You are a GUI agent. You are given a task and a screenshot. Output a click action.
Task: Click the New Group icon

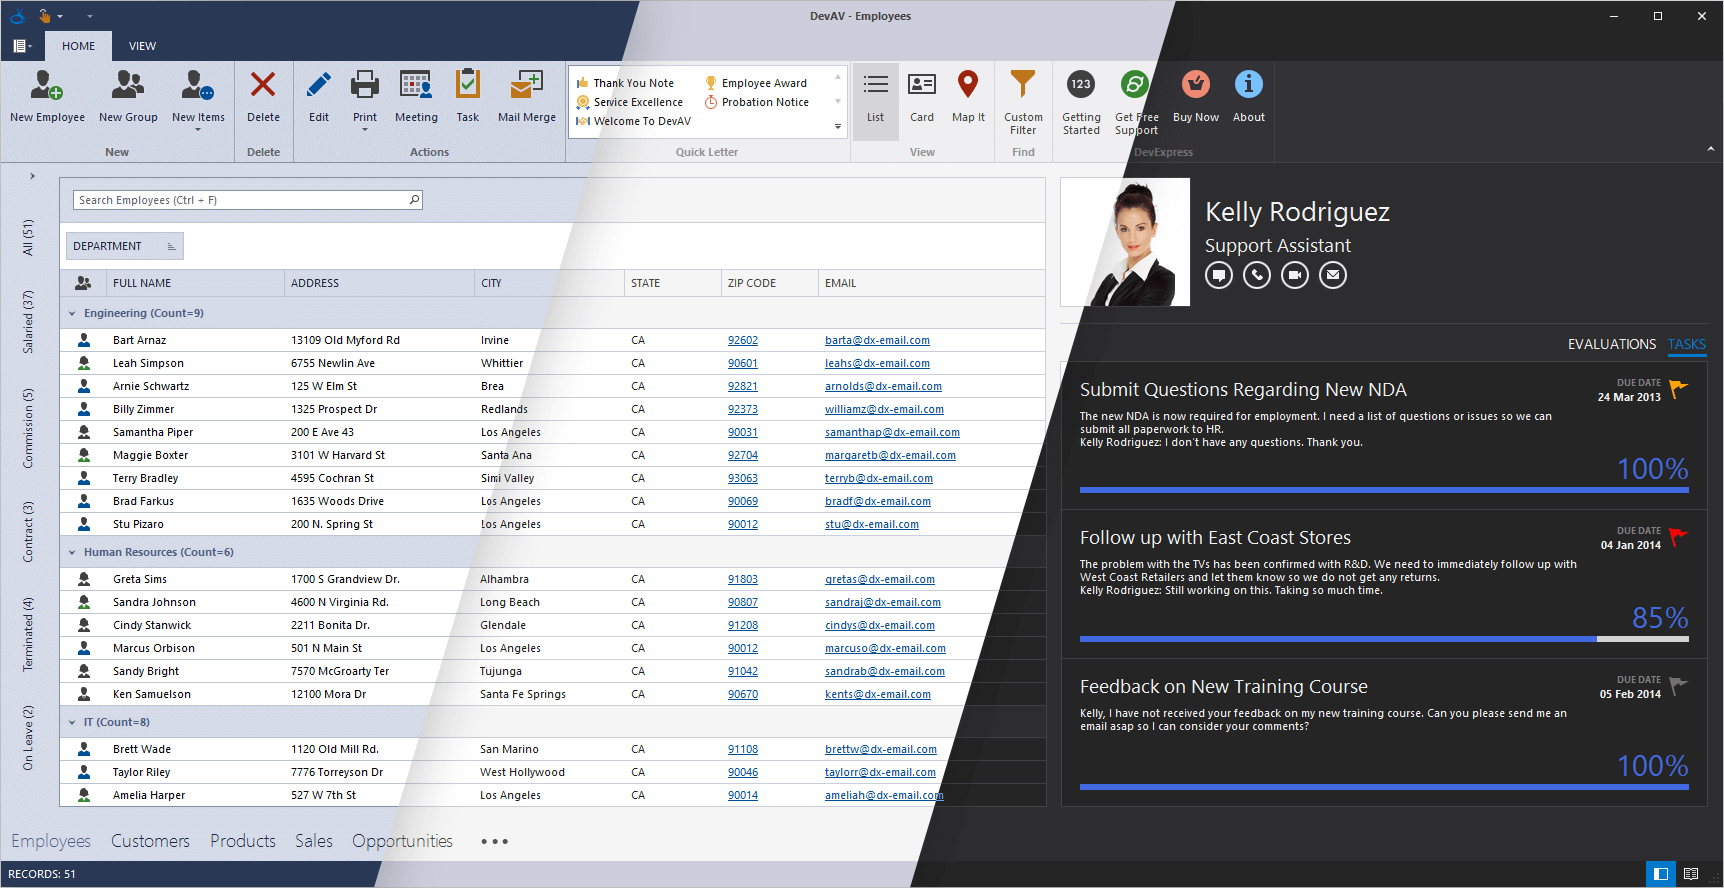point(127,85)
